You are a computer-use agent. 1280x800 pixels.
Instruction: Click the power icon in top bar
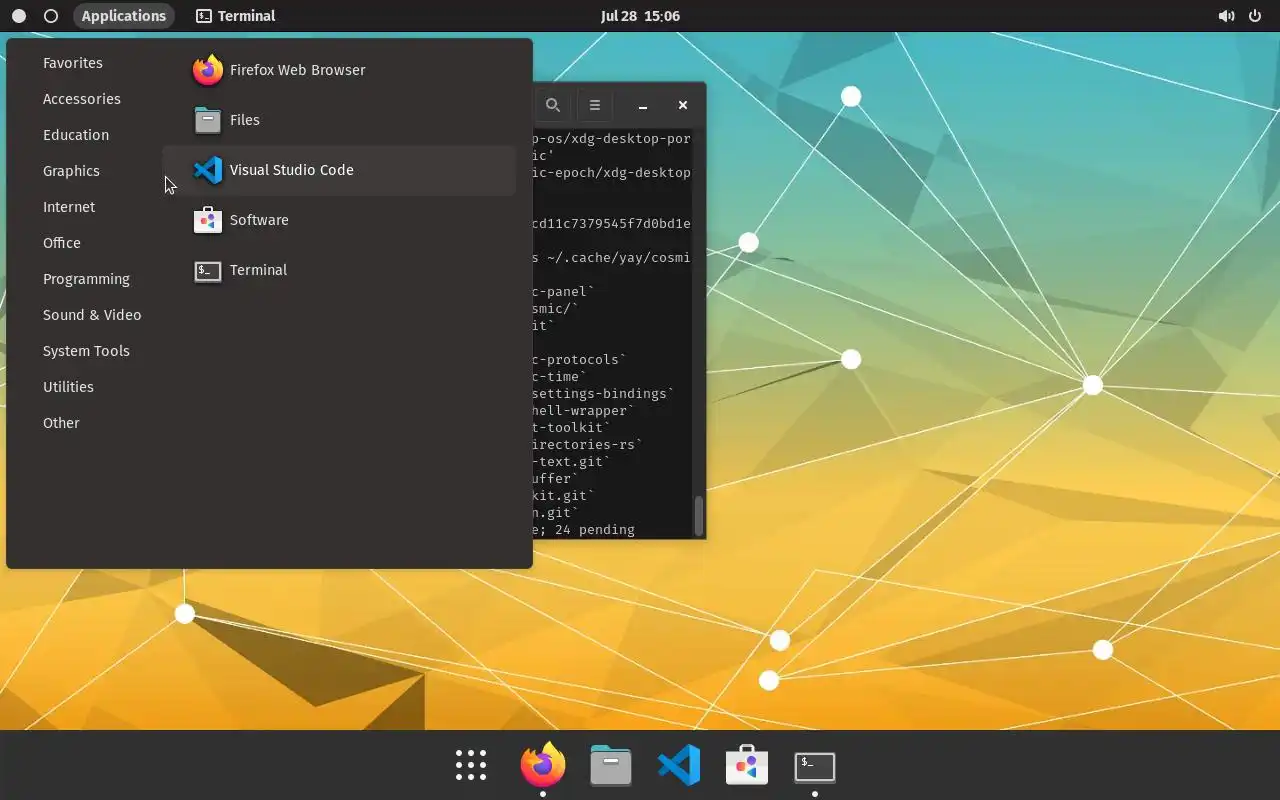1255,16
